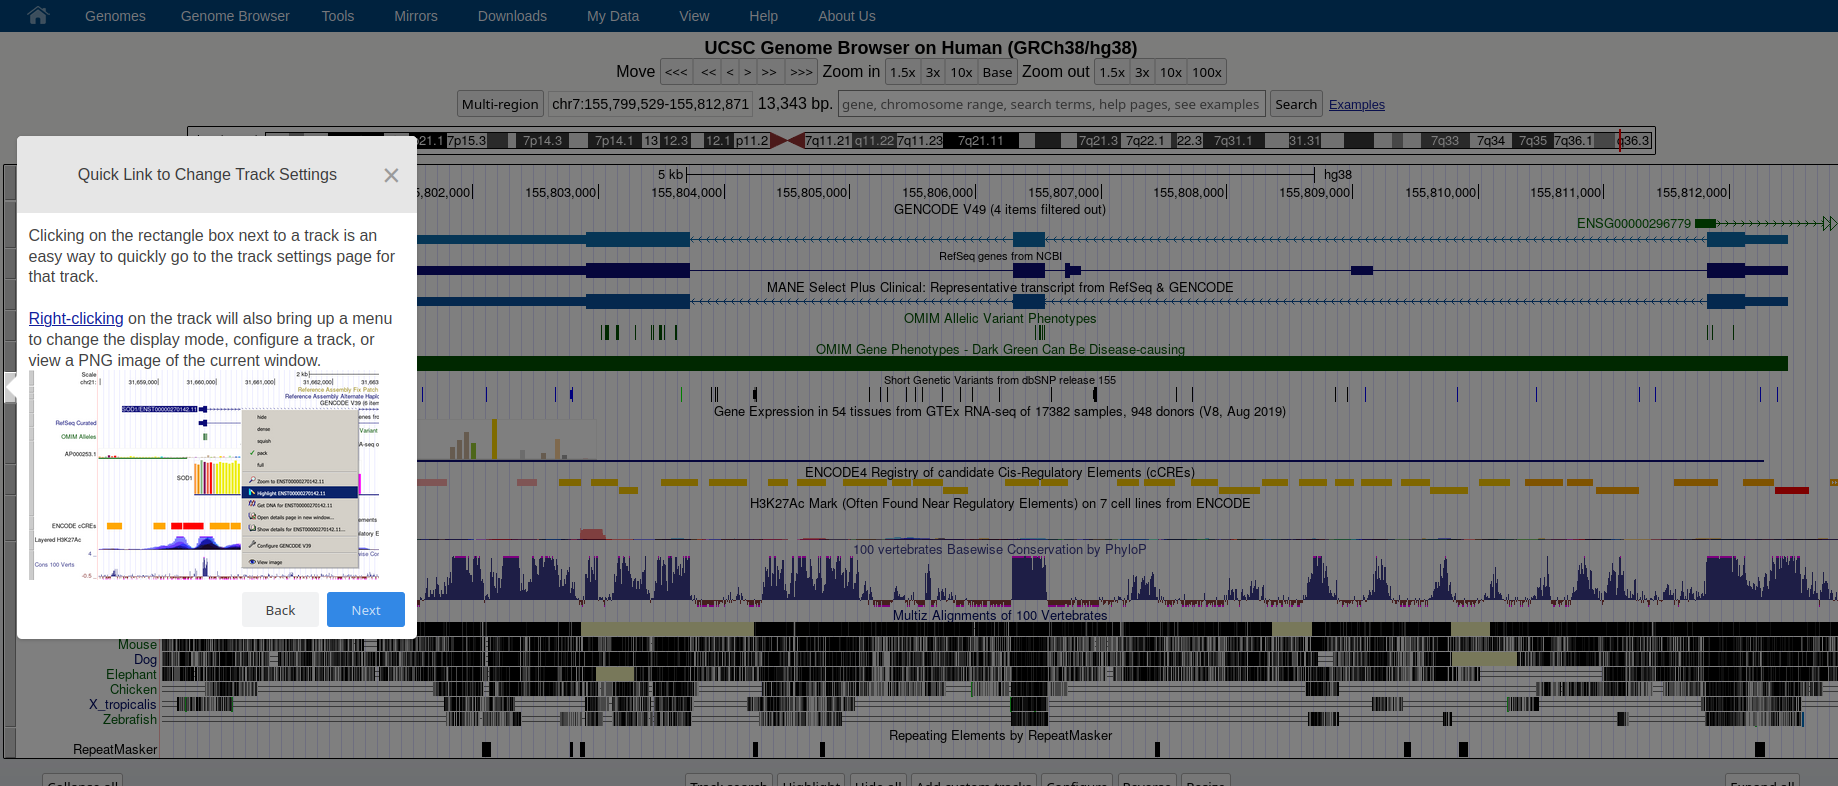The image size is (1838, 786).
Task: Zoom in to Base level
Action: (996, 72)
